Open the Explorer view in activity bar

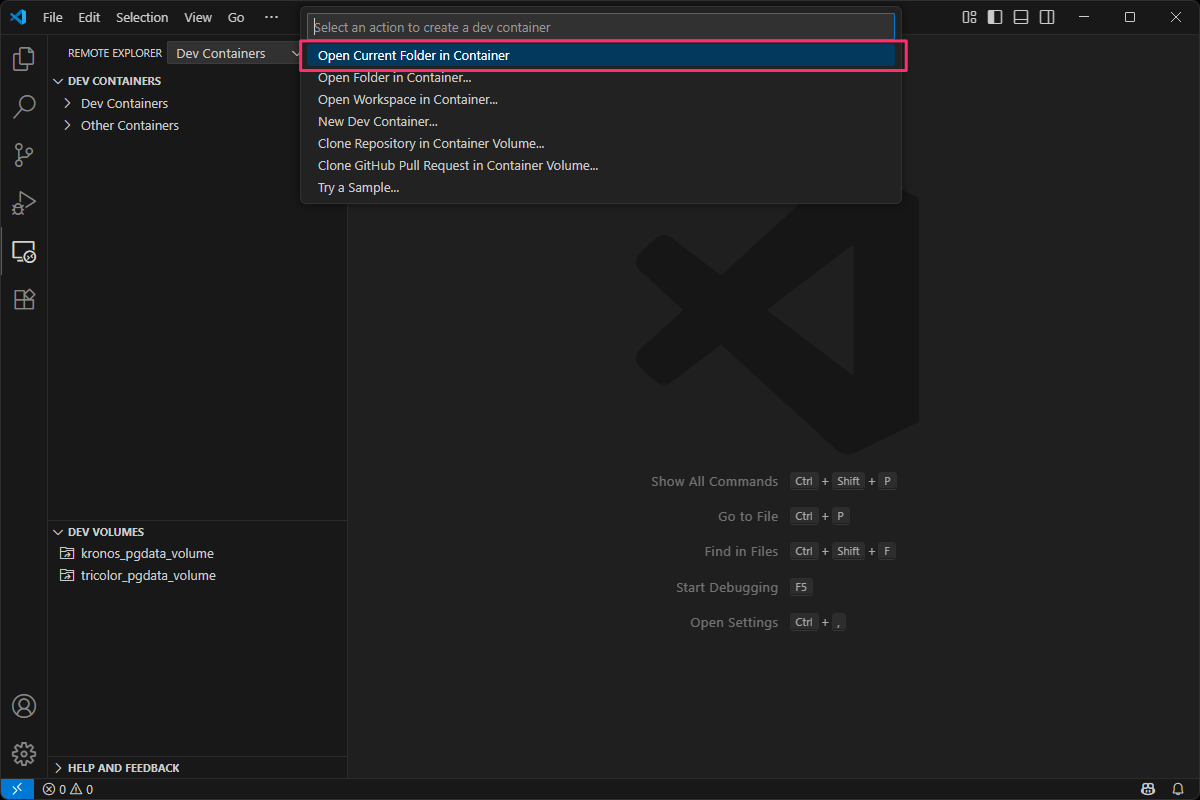(x=24, y=59)
